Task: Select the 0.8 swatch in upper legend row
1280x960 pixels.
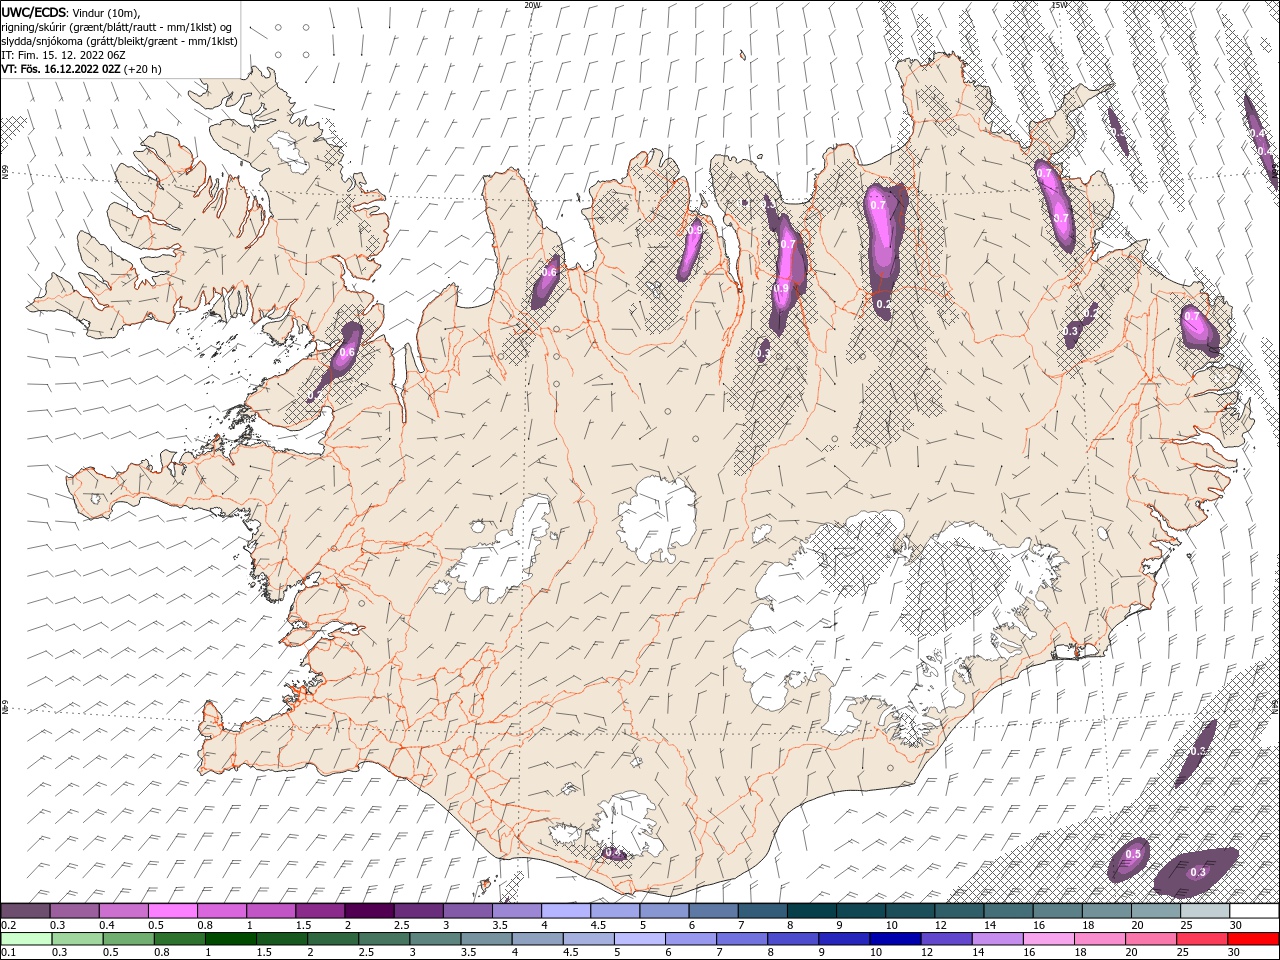Action: click(x=222, y=911)
